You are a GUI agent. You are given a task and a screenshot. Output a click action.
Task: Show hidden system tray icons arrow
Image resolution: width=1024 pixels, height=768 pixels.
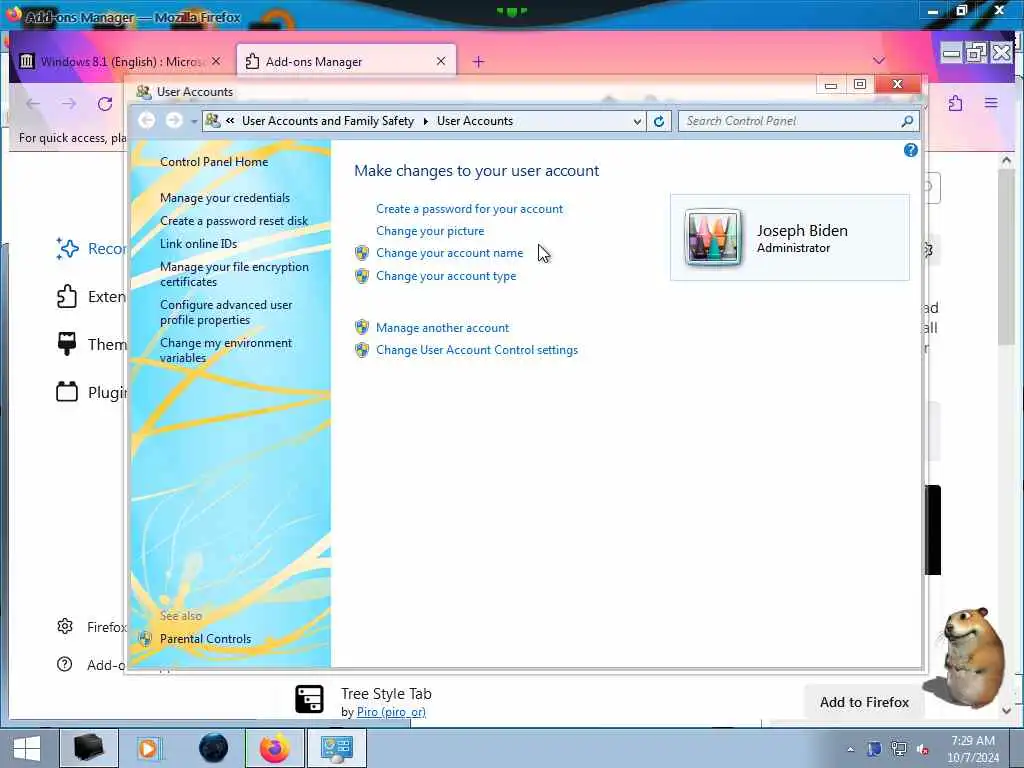(850, 749)
